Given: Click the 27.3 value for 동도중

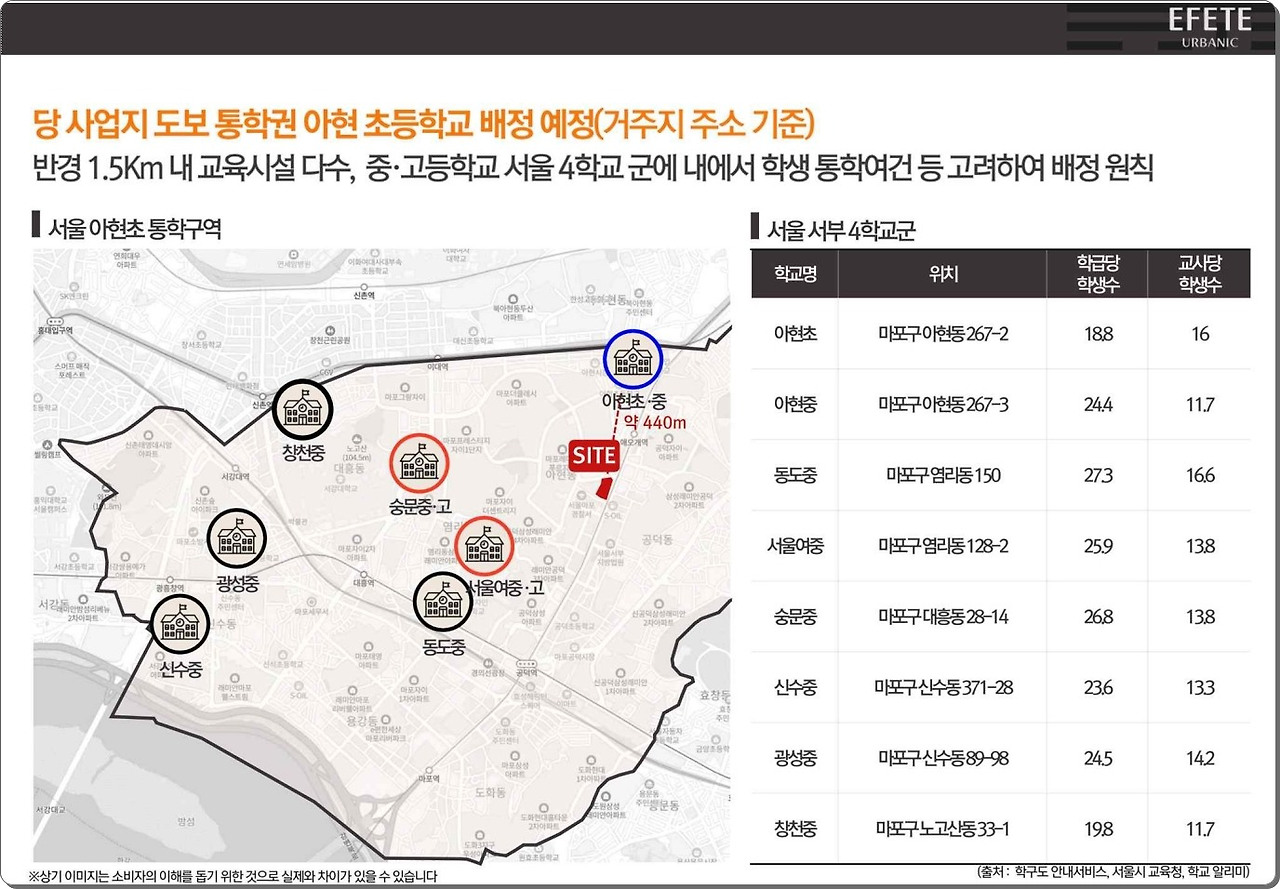Looking at the screenshot, I should tap(1098, 475).
